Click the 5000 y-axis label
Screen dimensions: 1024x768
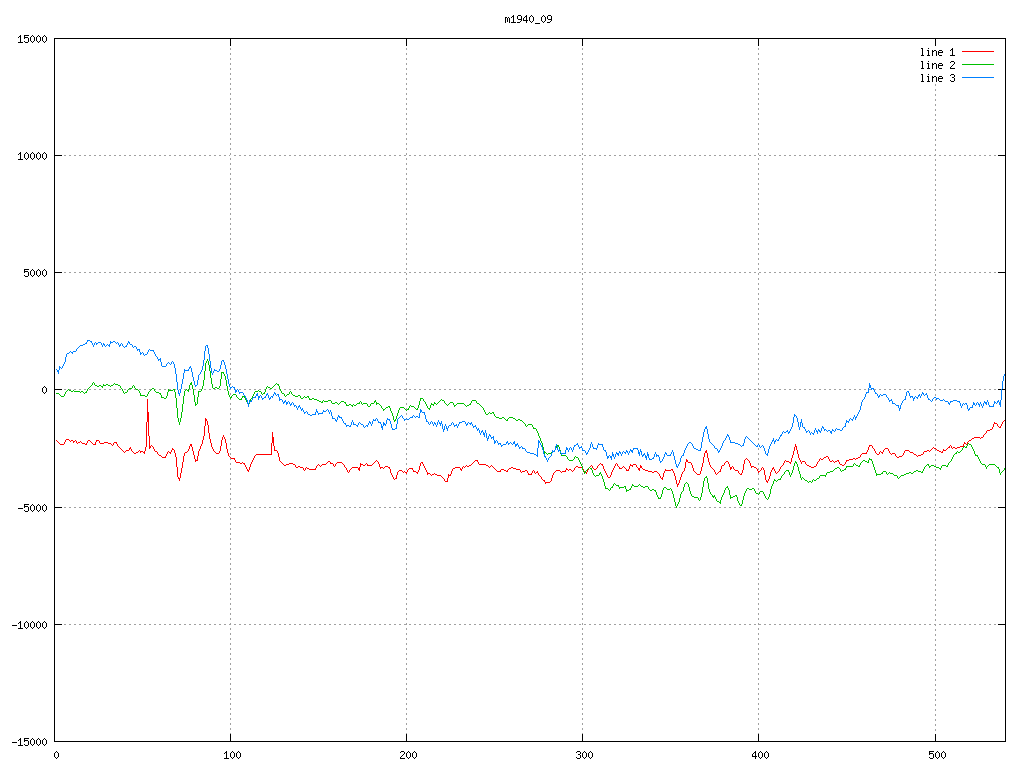click(35, 273)
